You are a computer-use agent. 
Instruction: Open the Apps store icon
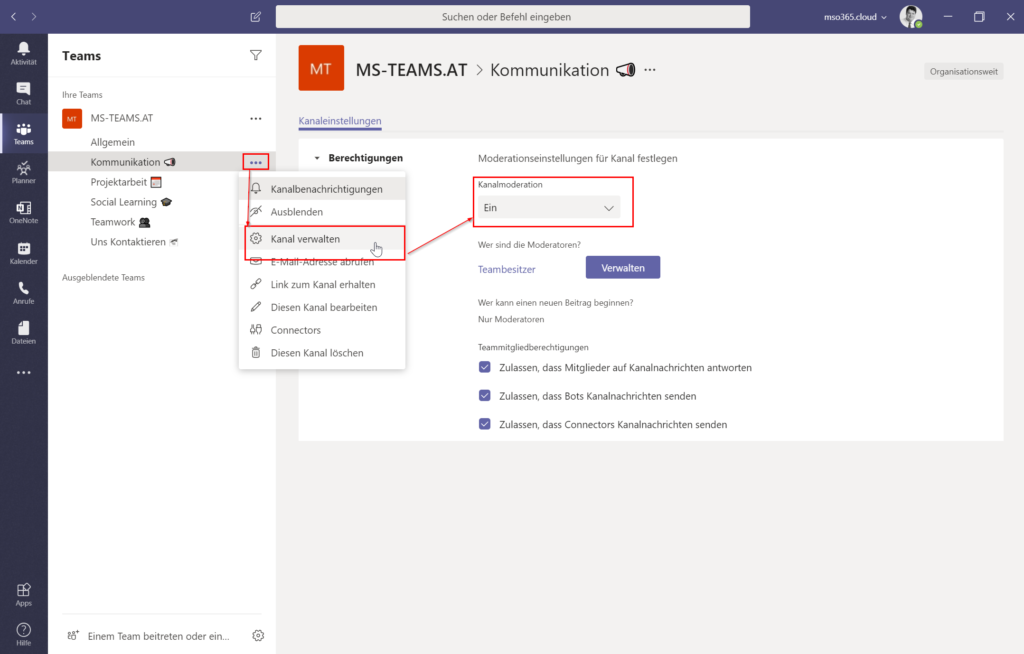[x=24, y=595]
